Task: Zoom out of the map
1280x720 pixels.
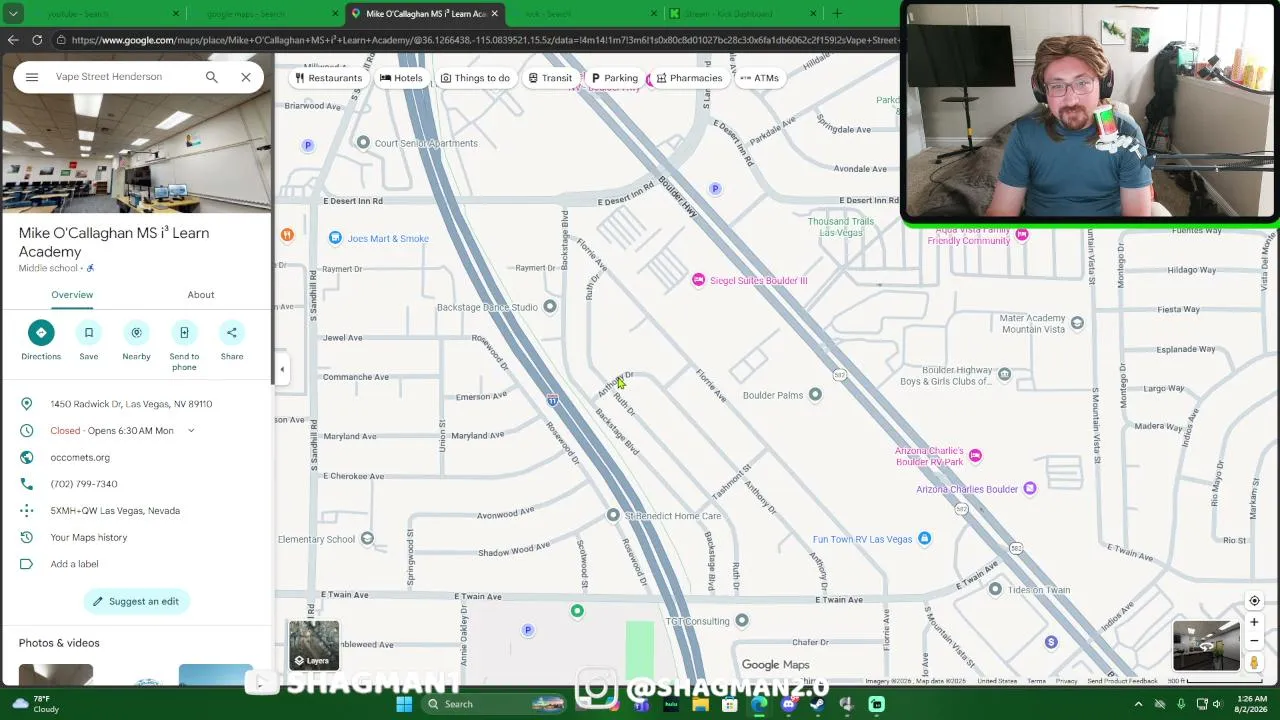Action: 1254,641
